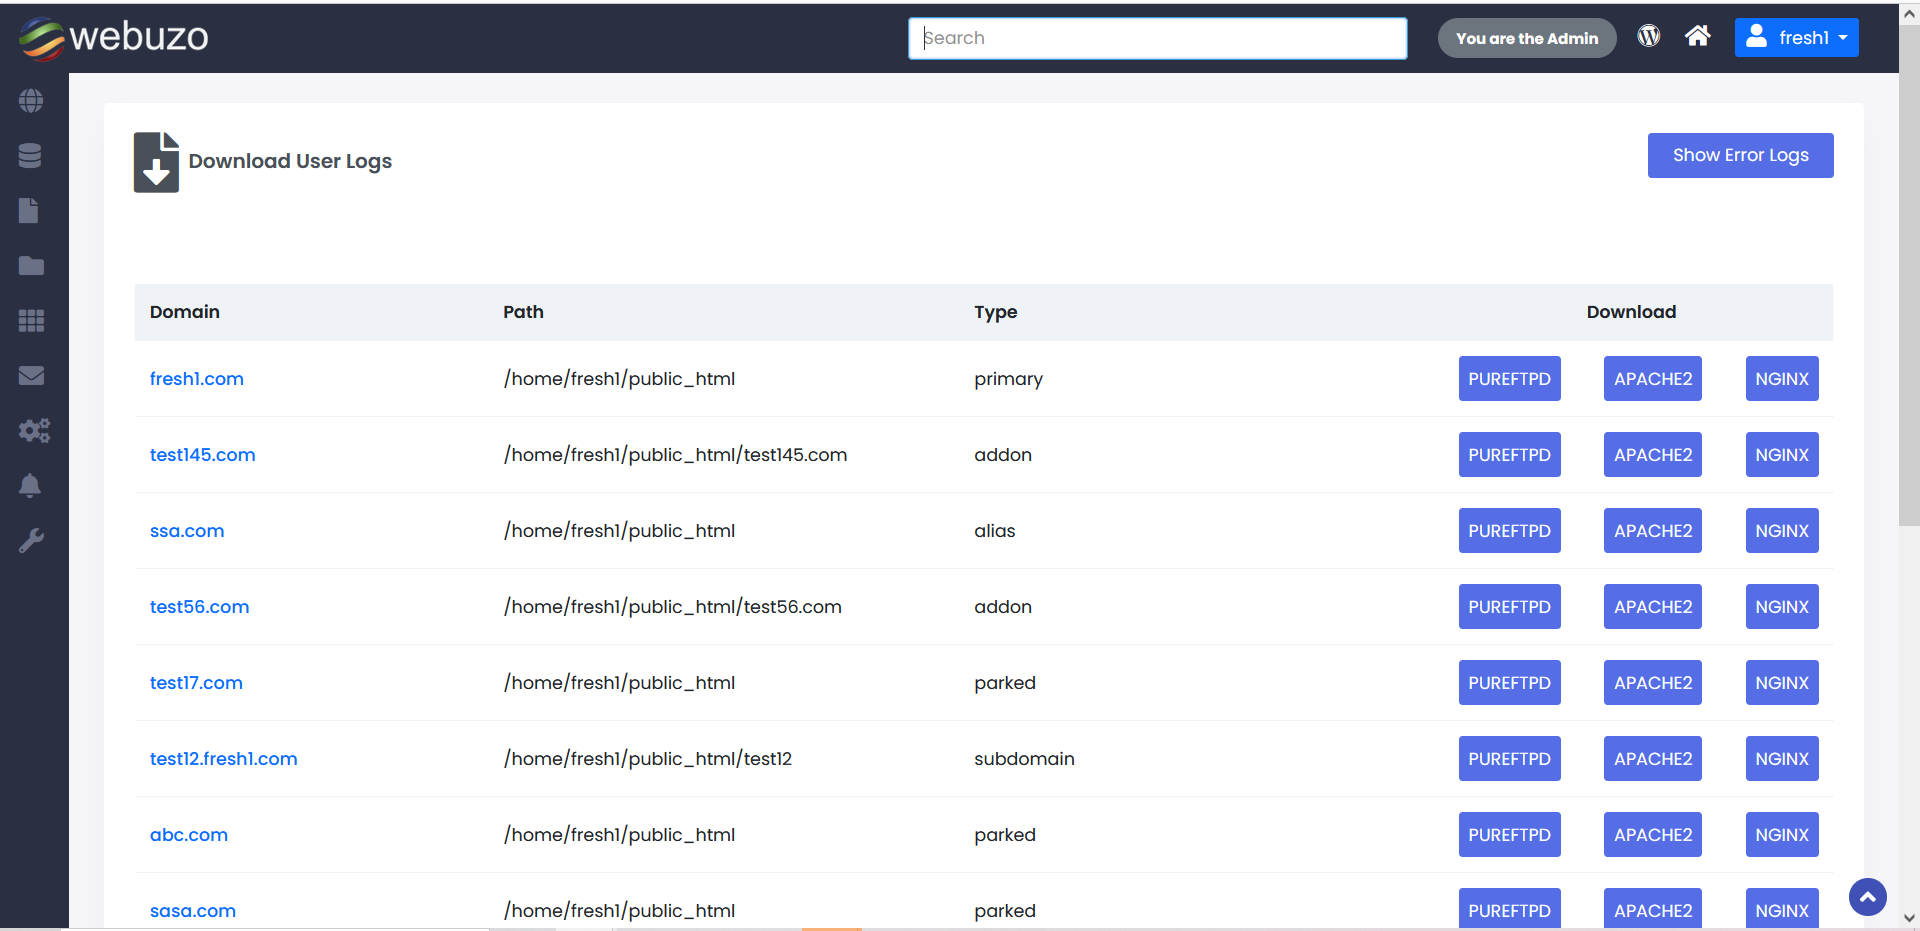Click the webuzo logo

(x=114, y=37)
